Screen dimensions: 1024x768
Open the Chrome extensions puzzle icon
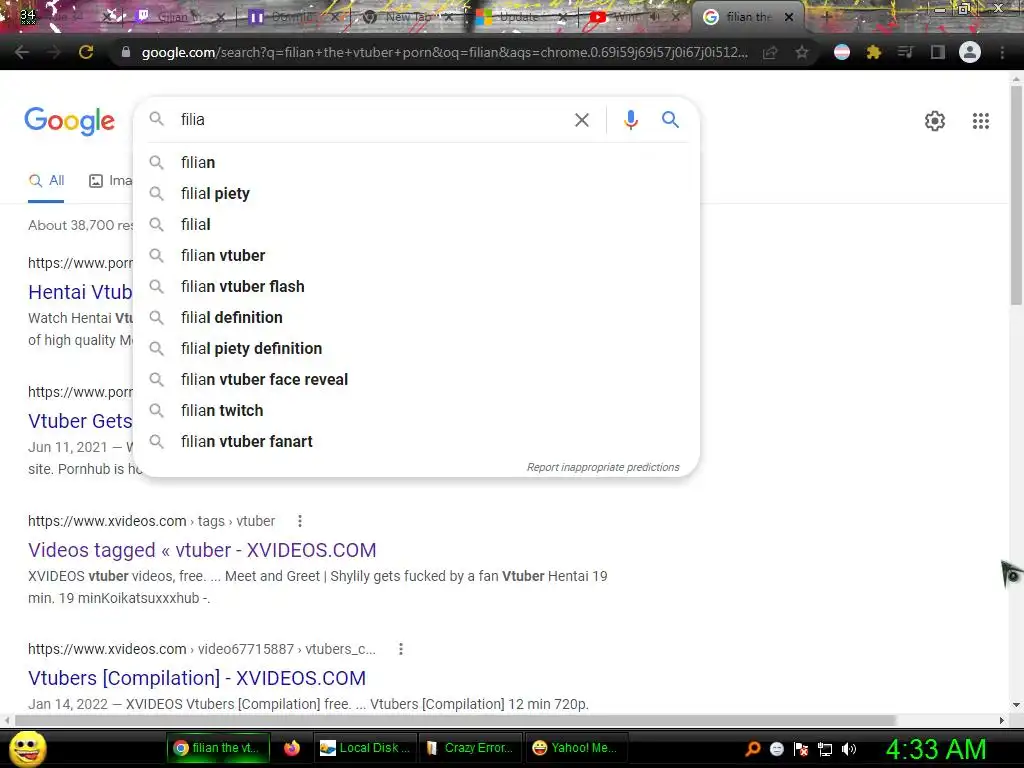tap(874, 52)
